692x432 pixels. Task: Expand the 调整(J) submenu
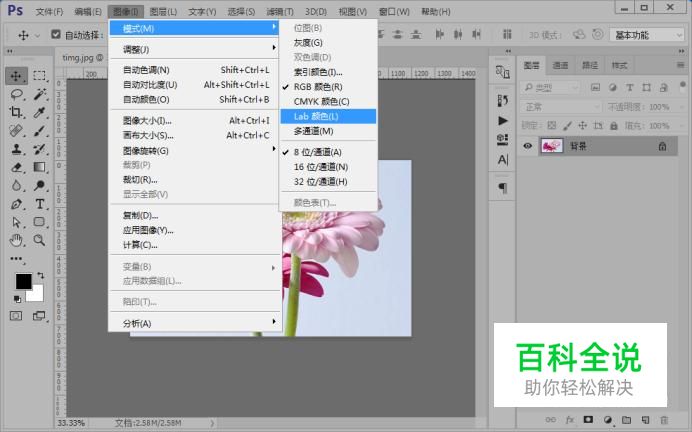coord(196,49)
